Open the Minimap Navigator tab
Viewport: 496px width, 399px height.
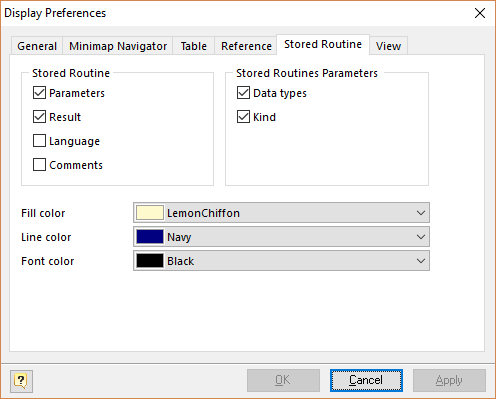click(118, 46)
